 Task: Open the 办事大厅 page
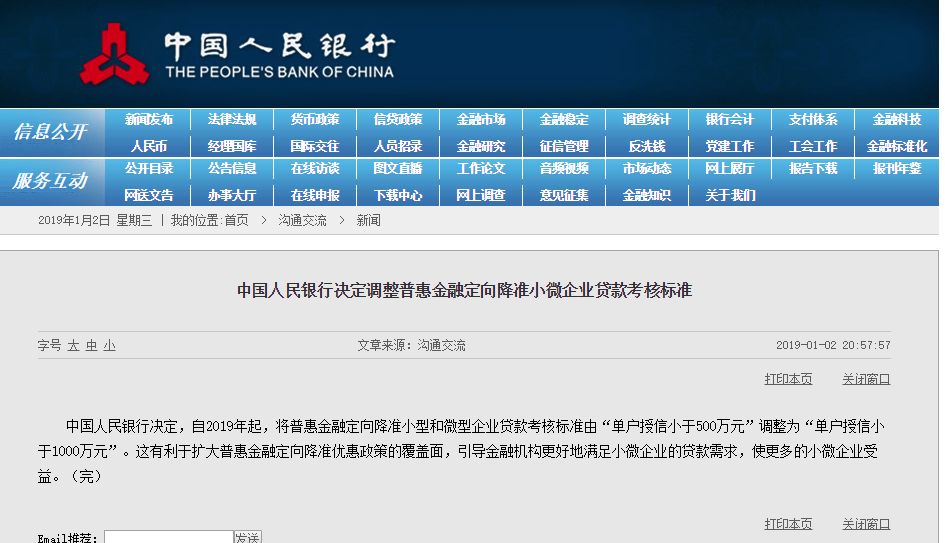coord(232,195)
